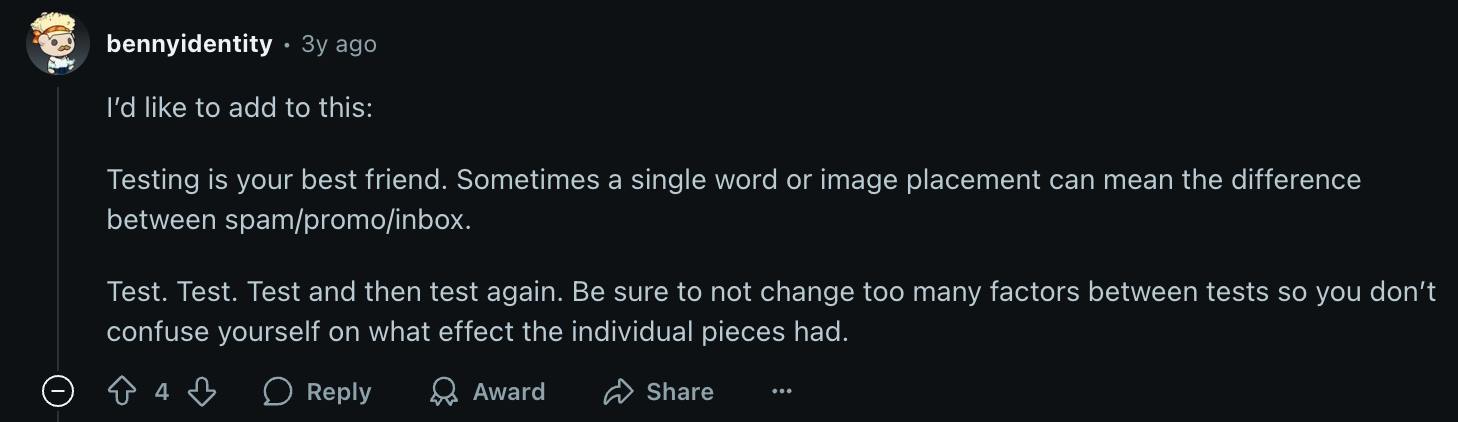The width and height of the screenshot is (1458, 422).
Task: Open bennyidentity's avatar image
Action: coord(58,45)
